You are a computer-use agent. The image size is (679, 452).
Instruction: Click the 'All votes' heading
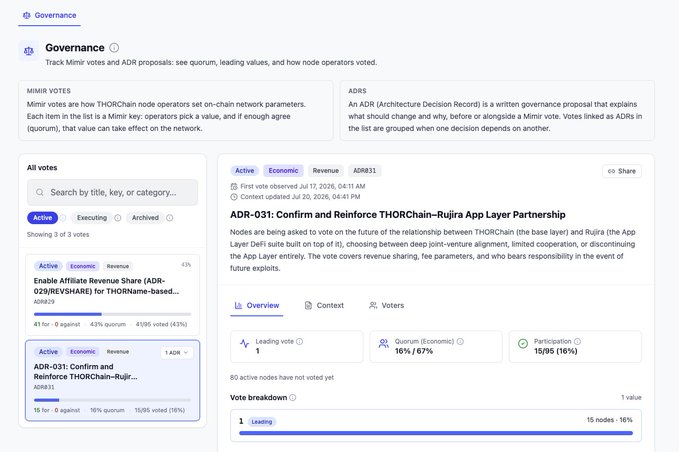(x=42, y=168)
